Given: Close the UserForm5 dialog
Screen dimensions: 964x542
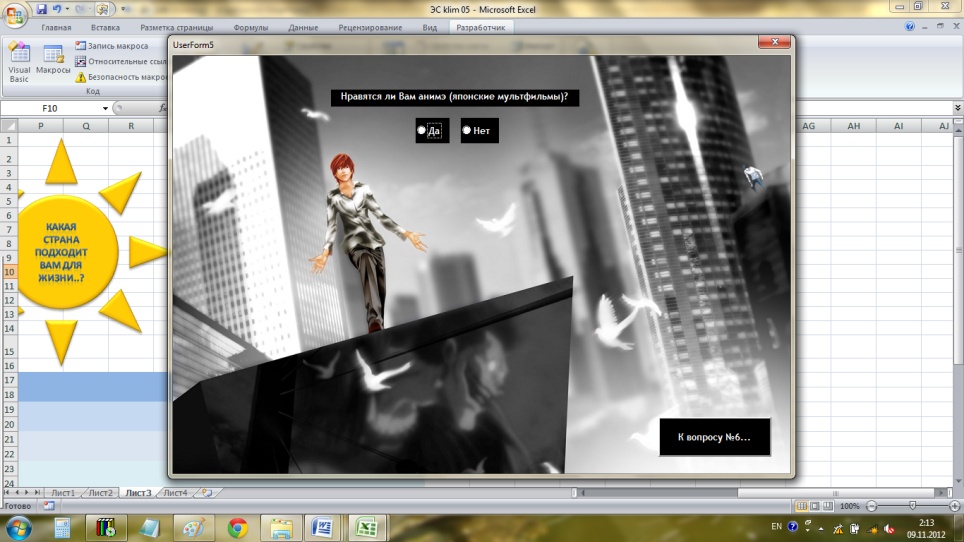Looking at the screenshot, I should point(774,42).
